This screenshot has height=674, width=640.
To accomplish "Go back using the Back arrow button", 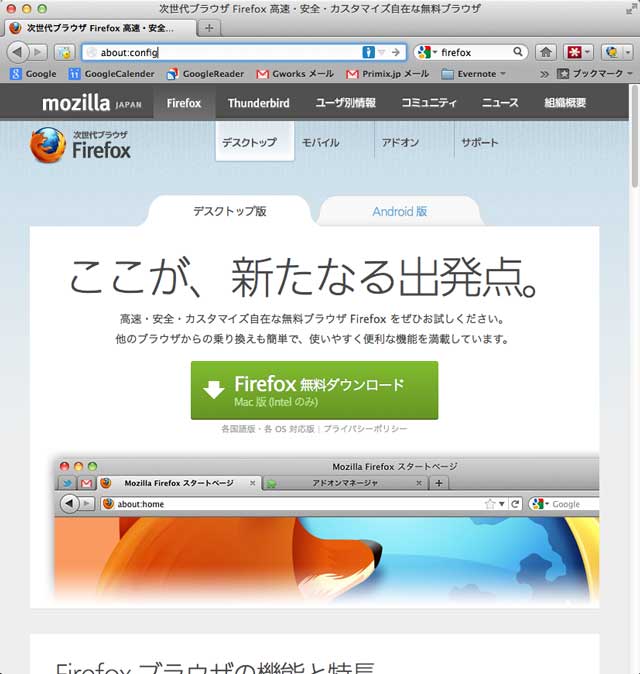I will tap(17, 52).
